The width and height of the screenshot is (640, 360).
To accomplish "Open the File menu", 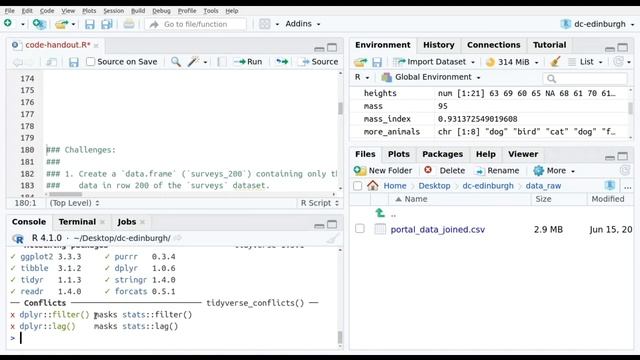I will click(x=9, y=11).
